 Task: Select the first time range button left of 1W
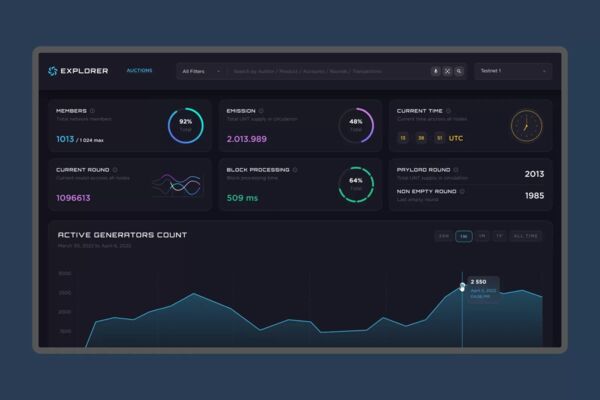[x=443, y=236]
